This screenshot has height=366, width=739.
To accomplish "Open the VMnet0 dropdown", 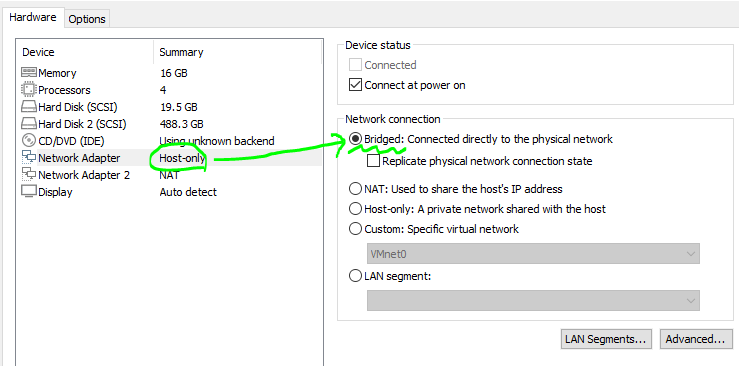I will 533,254.
